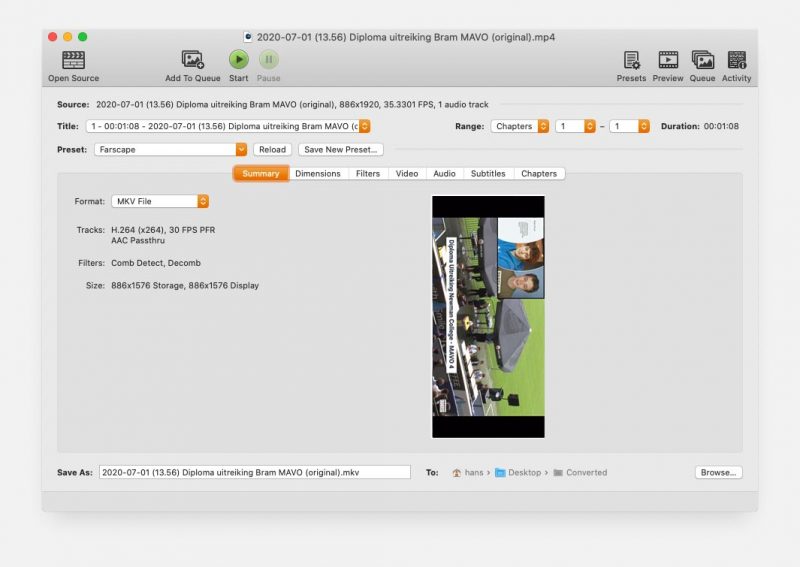
Task: Click the Browse... destination button
Action: [x=718, y=472]
